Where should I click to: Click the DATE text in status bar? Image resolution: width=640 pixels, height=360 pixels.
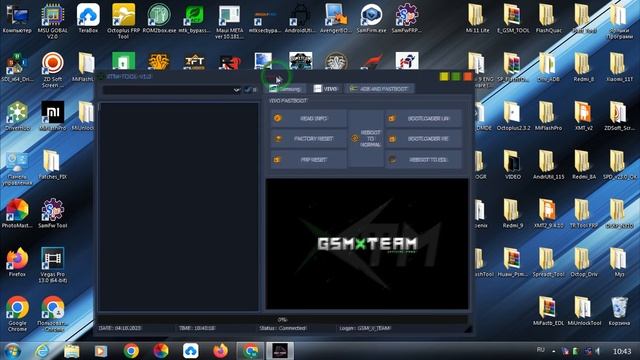click(x=120, y=328)
